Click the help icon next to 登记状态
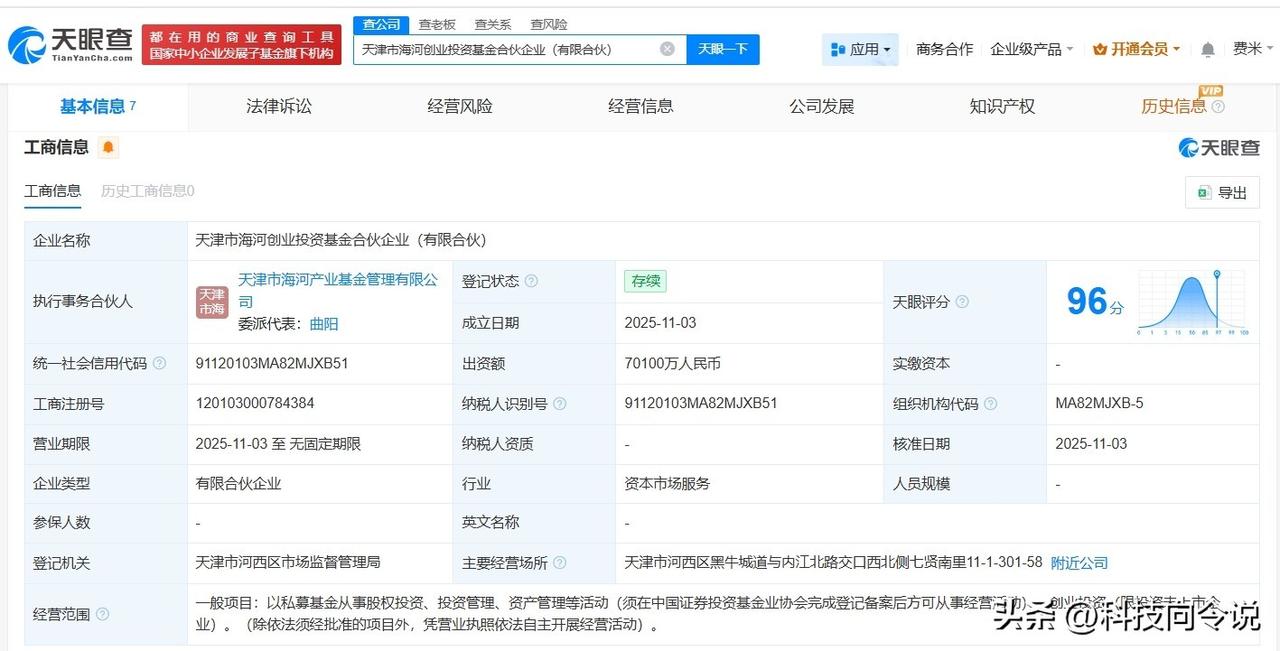 tap(533, 281)
